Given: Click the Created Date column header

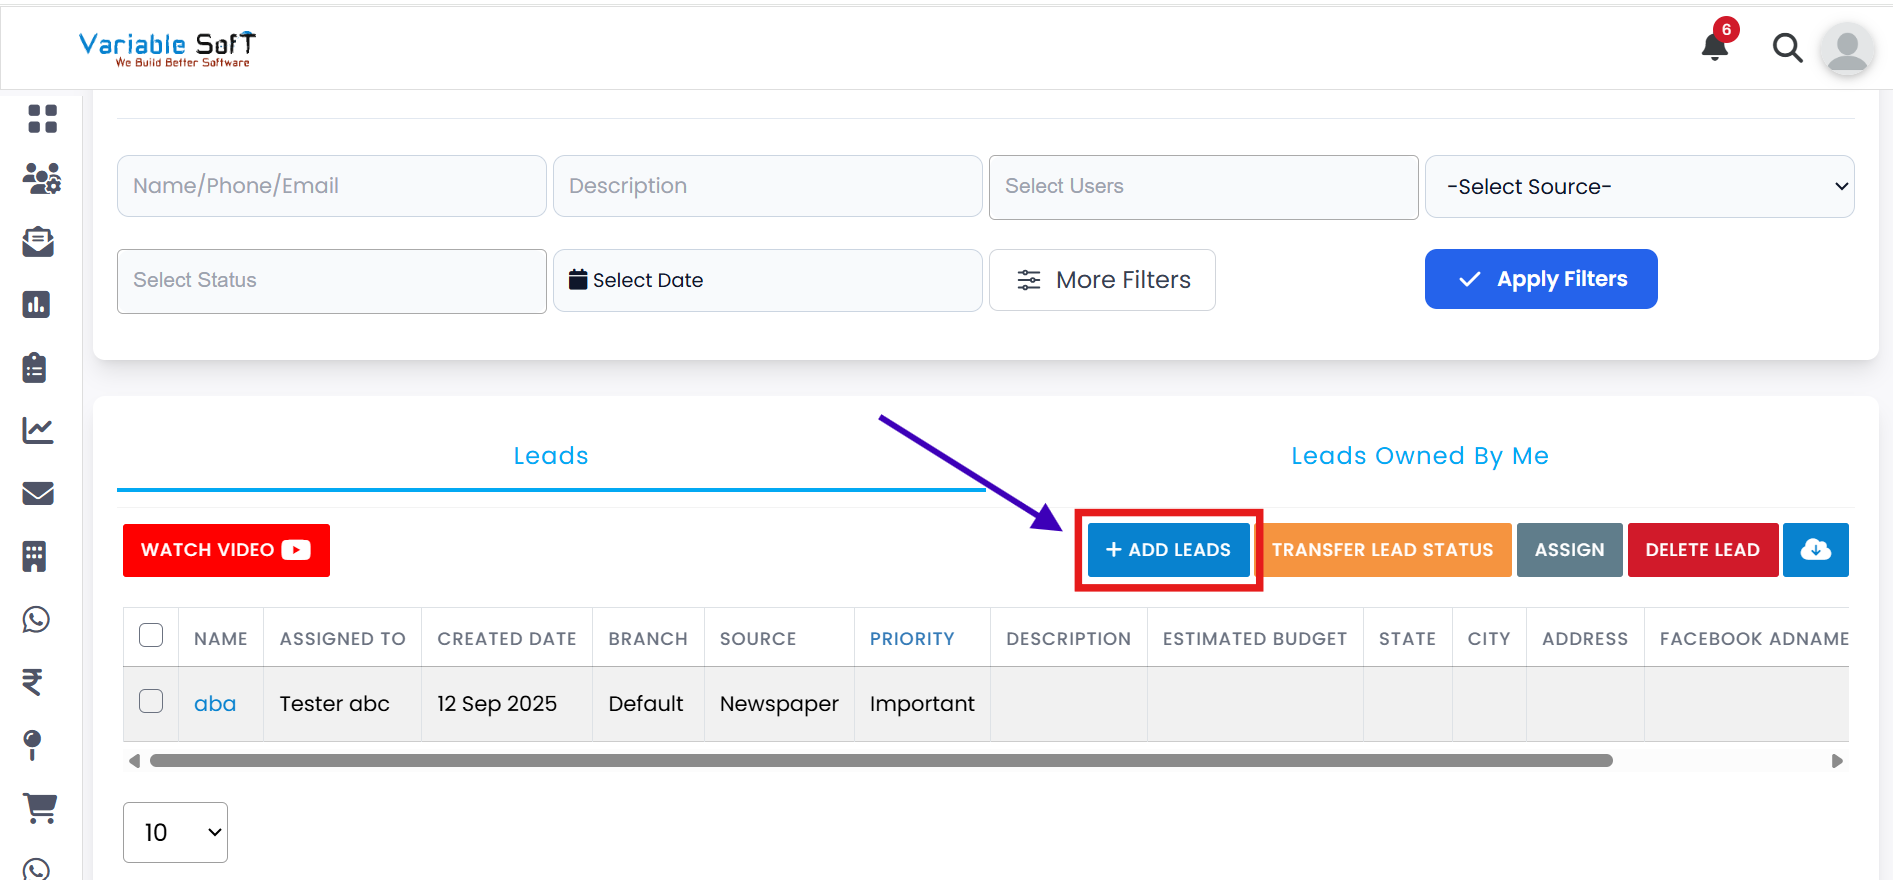Looking at the screenshot, I should coord(507,638).
